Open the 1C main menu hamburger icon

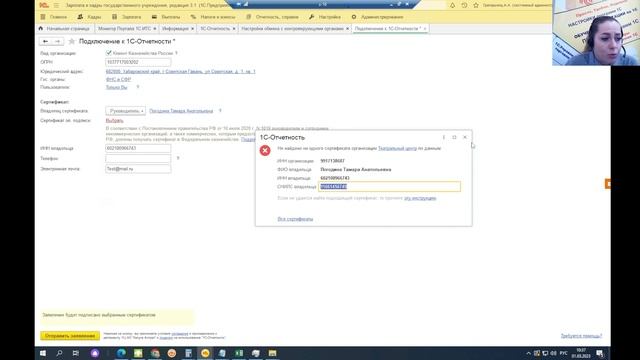(x=56, y=5)
